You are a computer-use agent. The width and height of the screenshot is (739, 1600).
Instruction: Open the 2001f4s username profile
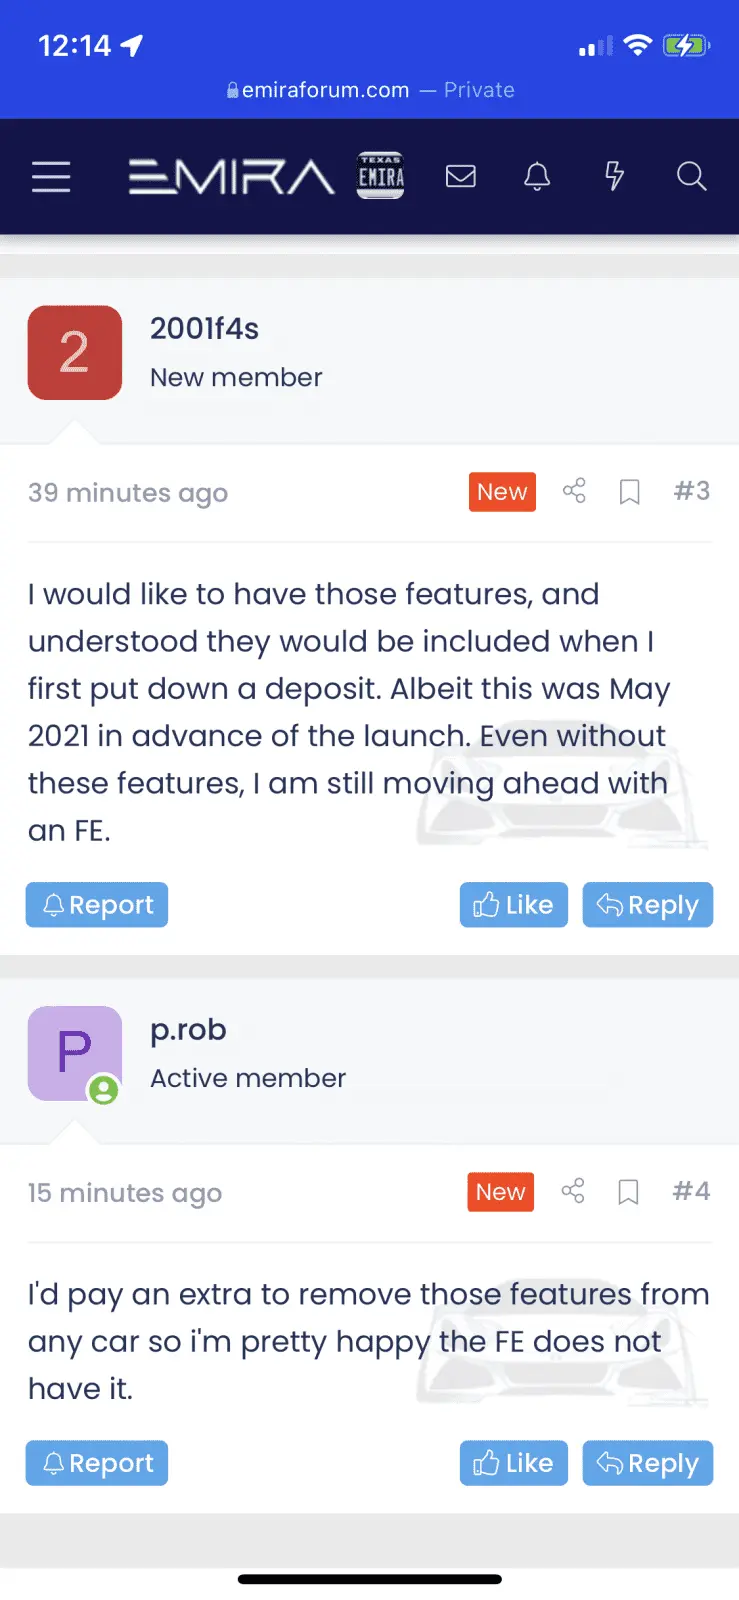204,329
